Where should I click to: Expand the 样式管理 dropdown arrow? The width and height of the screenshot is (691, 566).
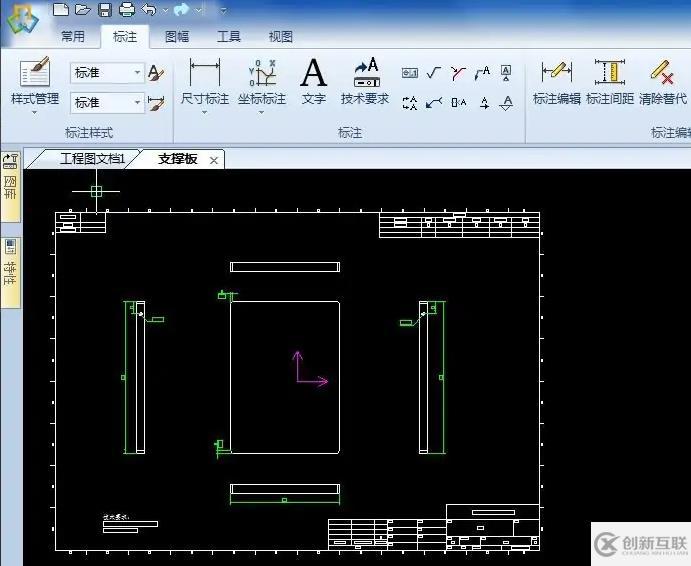[35, 113]
